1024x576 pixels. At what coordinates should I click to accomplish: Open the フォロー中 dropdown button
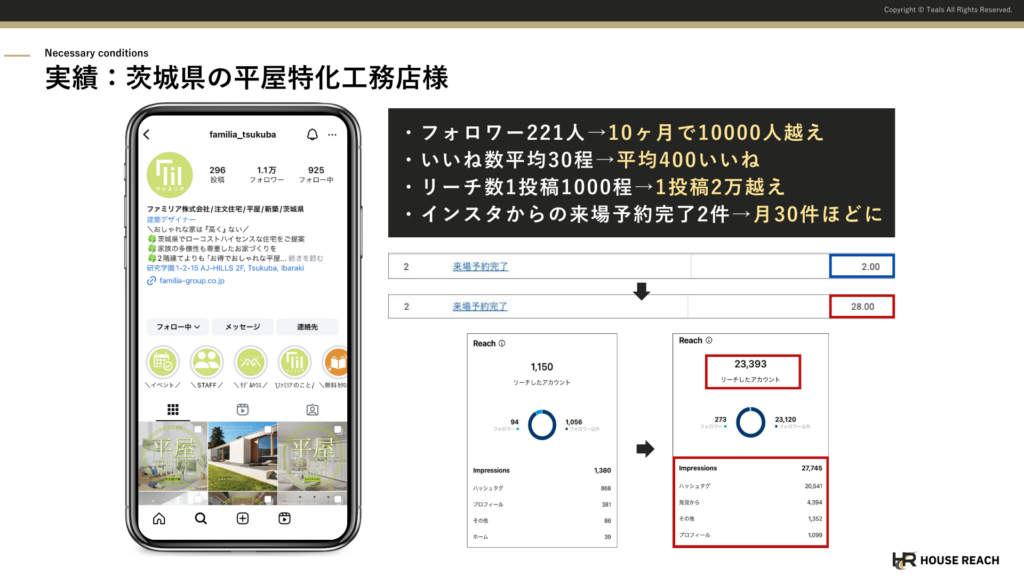coord(178,327)
